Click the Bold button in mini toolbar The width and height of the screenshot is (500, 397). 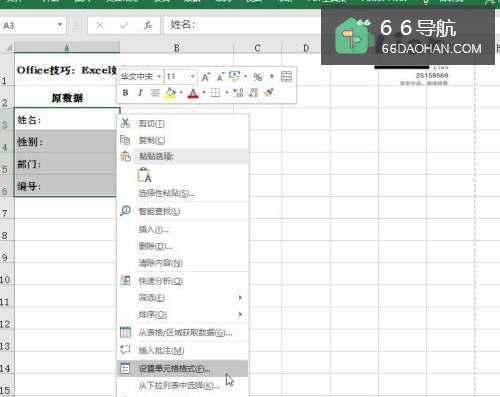point(125,93)
